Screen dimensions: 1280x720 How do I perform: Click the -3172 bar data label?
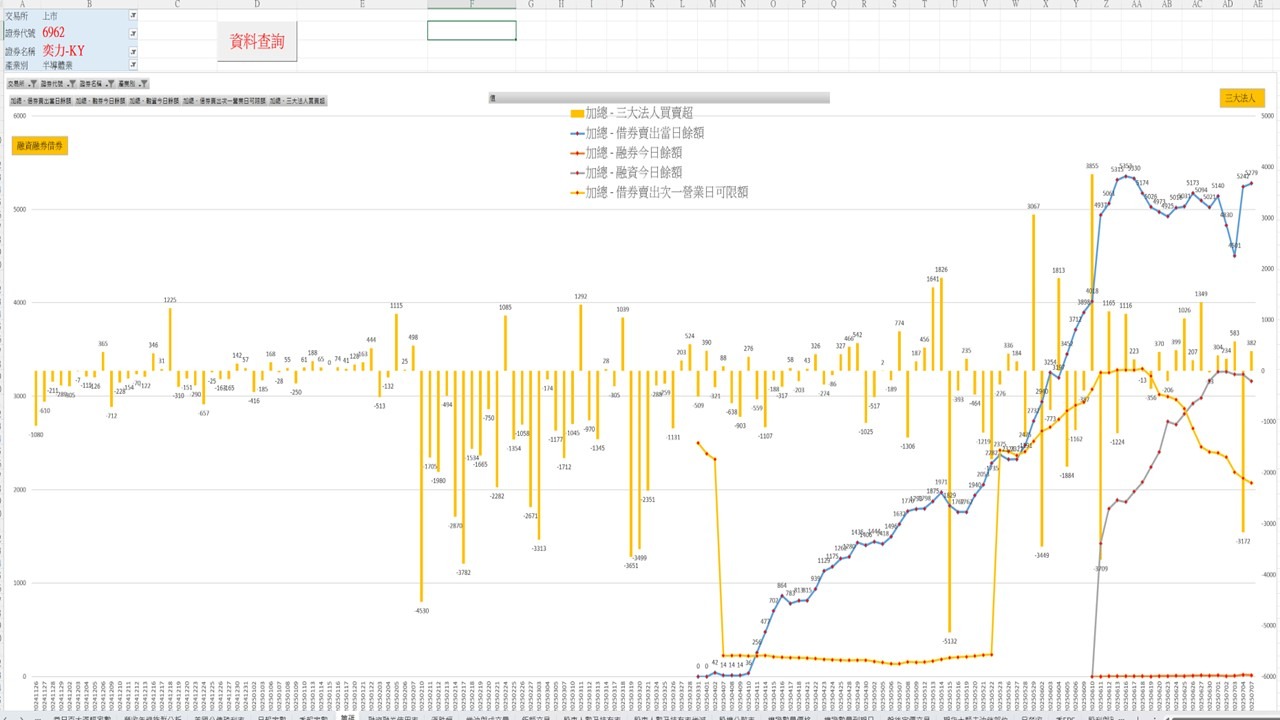click(x=1243, y=541)
